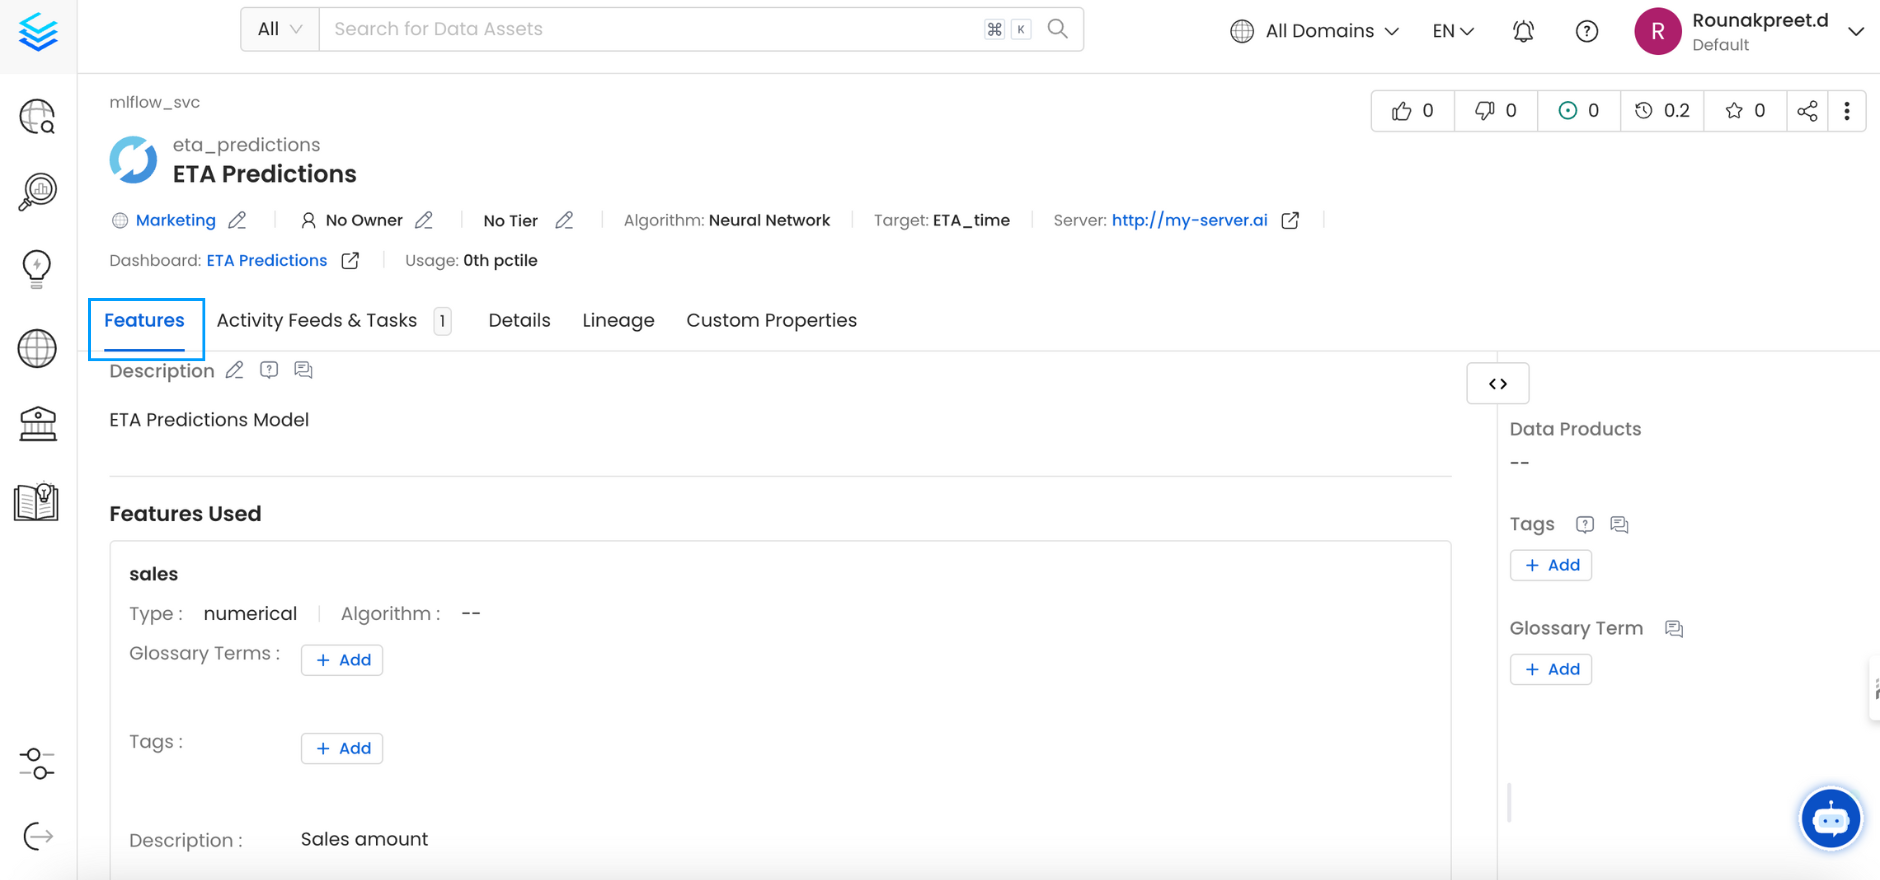The height and width of the screenshot is (880, 1880).
Task: Click the ETA Predictions model logo icon
Action: click(133, 160)
